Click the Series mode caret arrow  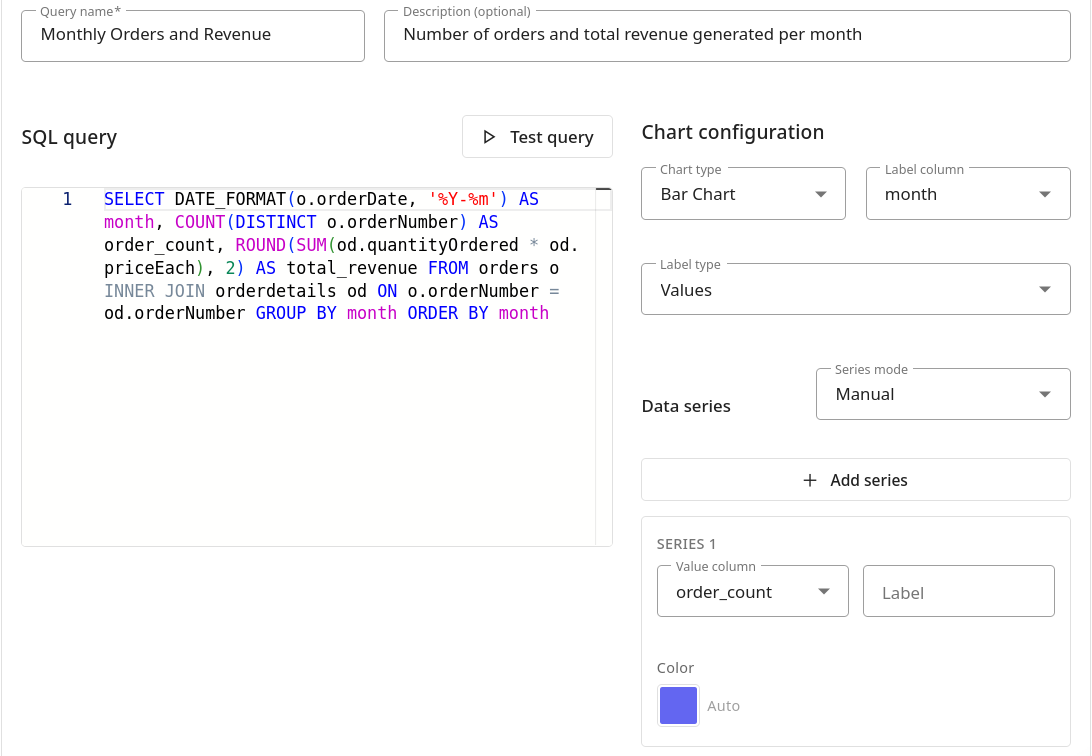(1045, 394)
